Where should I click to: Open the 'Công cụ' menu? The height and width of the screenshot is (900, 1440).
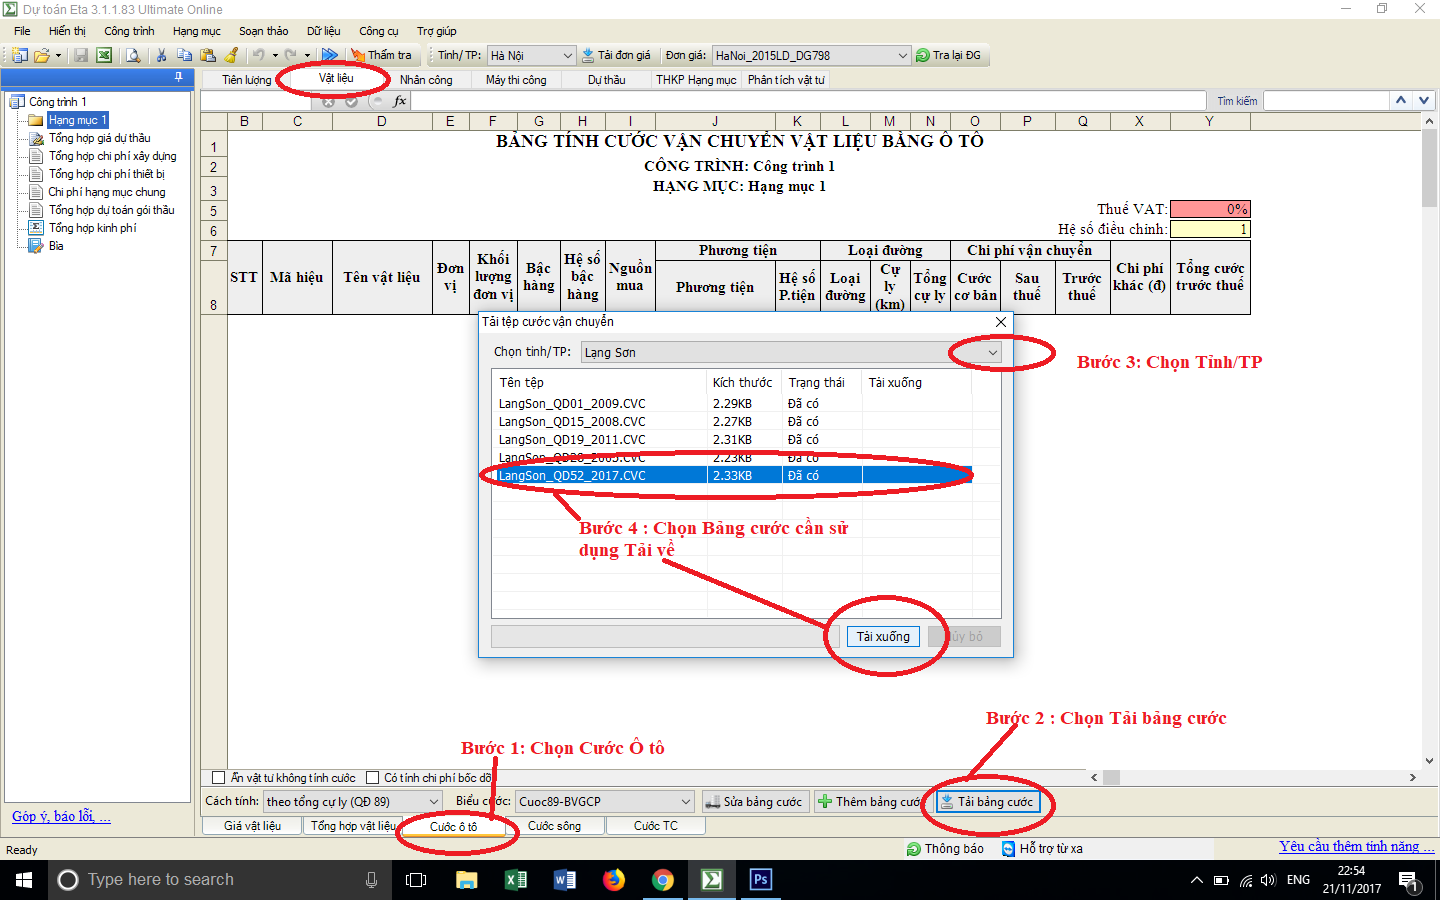coord(378,31)
